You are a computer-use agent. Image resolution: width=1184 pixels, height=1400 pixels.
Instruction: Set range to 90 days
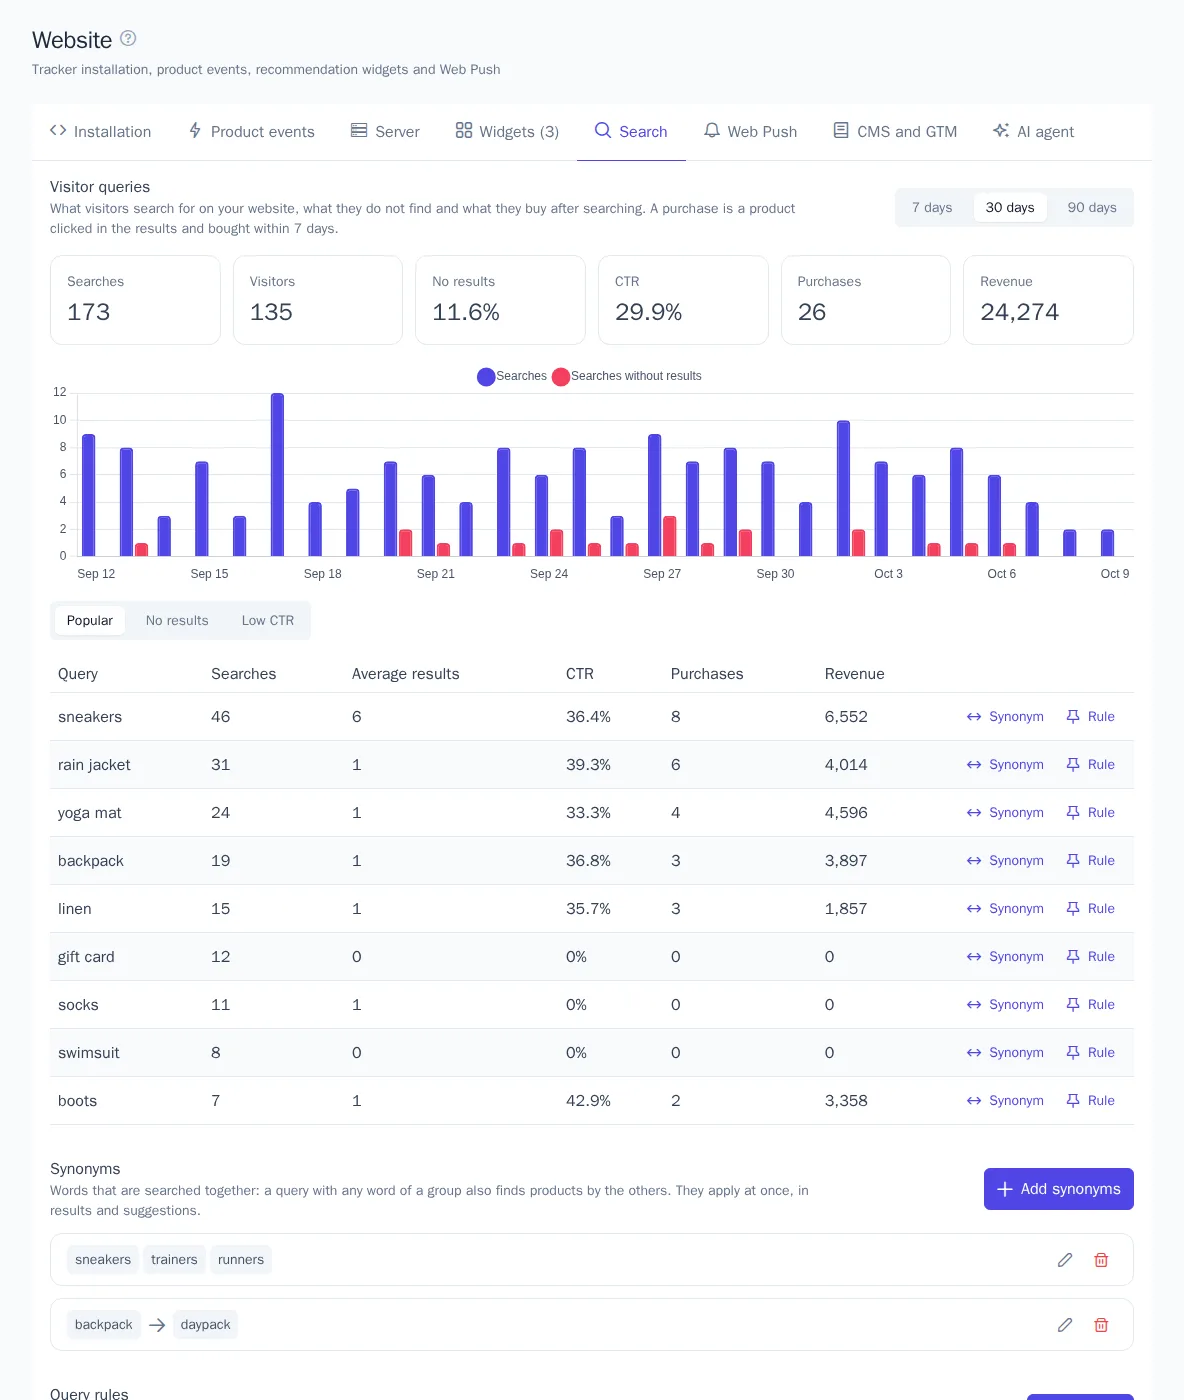1092,207
